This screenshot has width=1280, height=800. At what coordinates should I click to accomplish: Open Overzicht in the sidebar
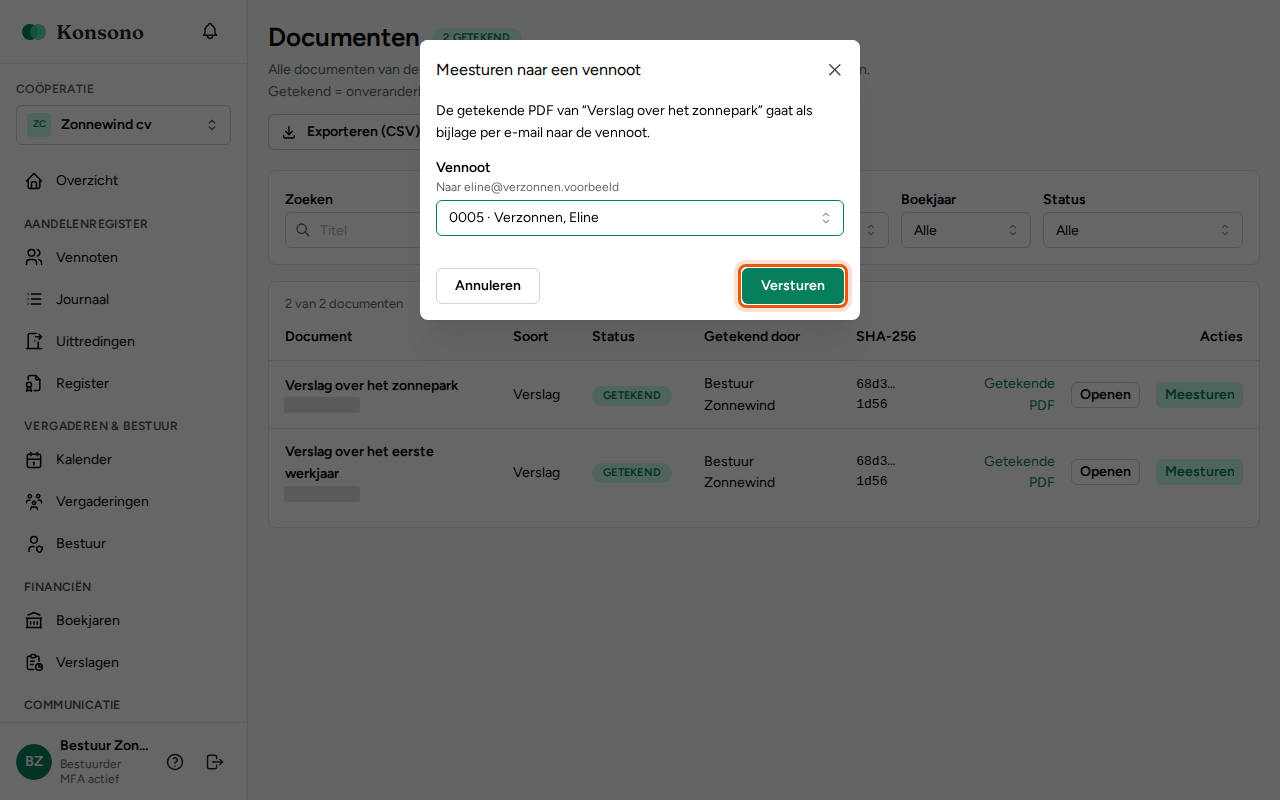123,181
